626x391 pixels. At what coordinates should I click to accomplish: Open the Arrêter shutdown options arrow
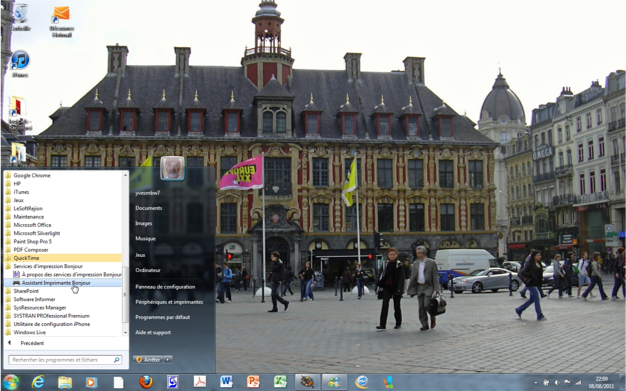[x=168, y=359]
